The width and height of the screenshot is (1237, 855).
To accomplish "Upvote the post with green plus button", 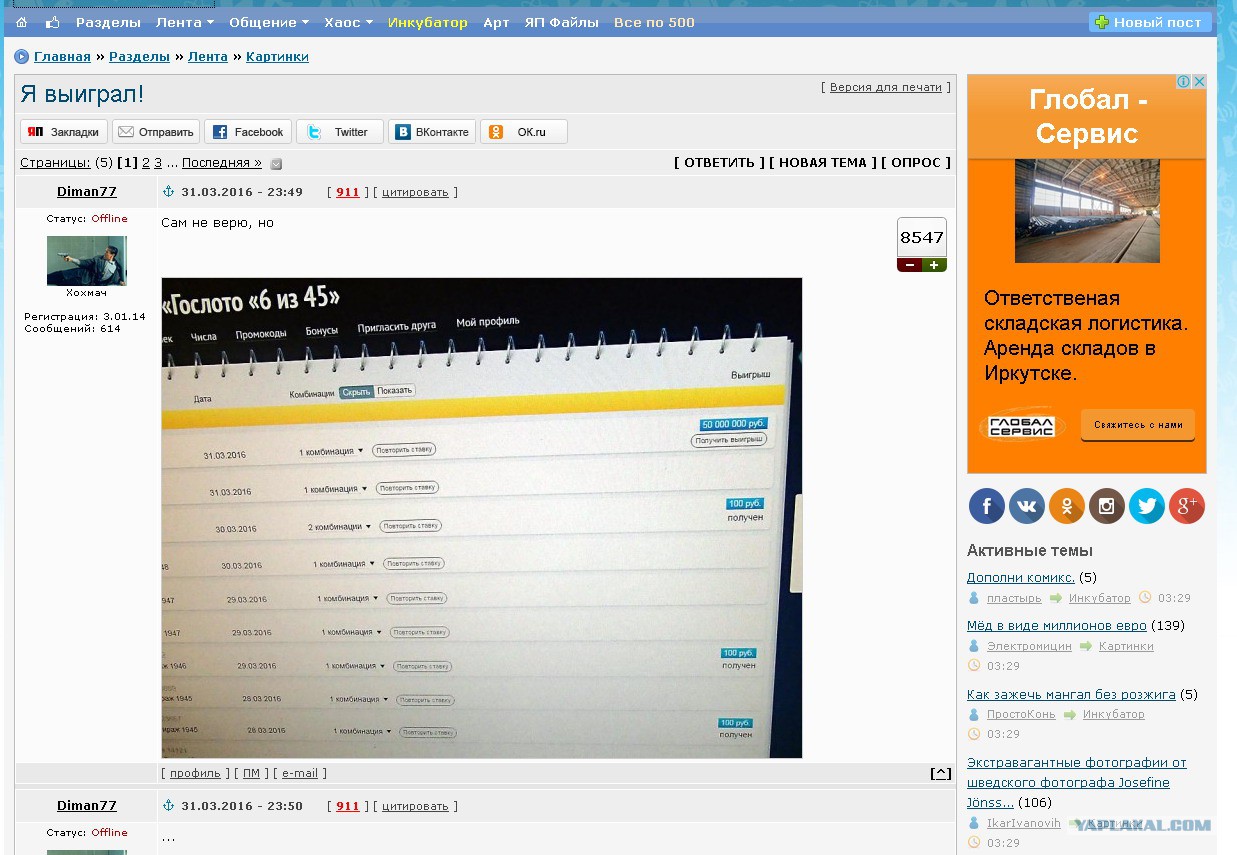I will pos(934,265).
